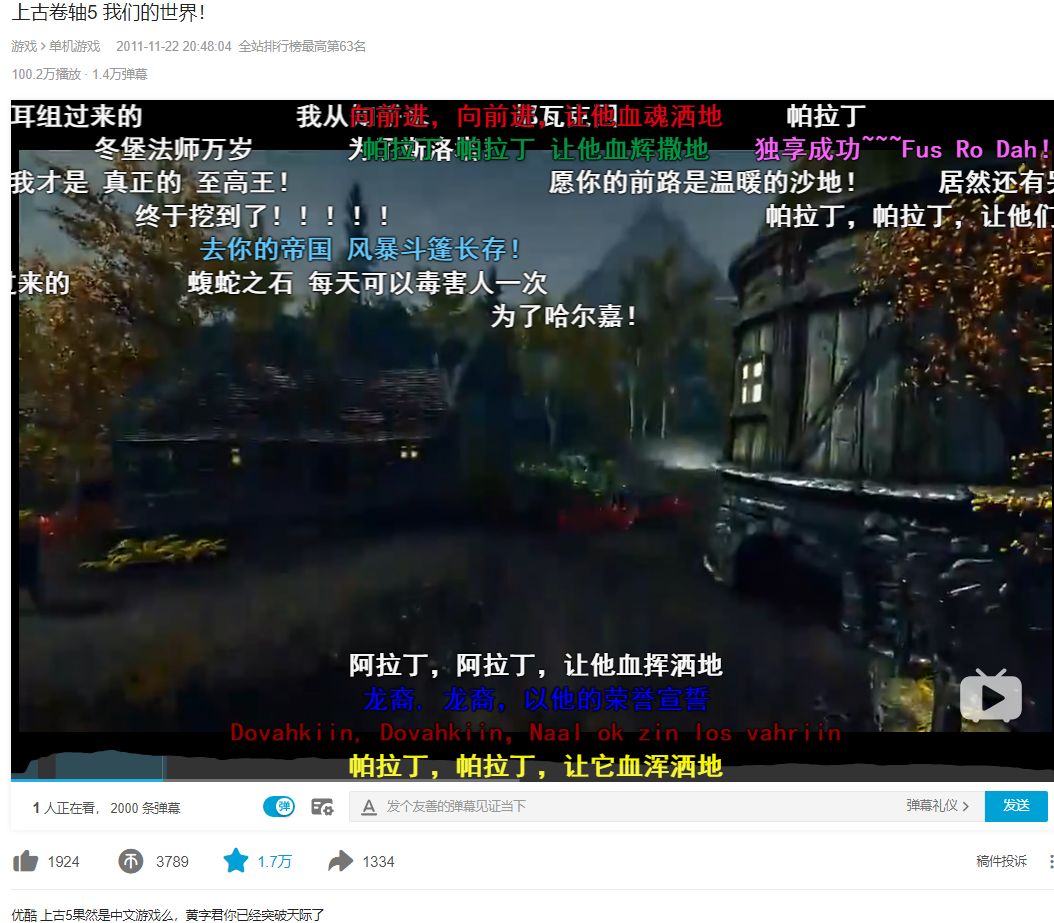
Task: Open the danmaku settings icon
Action: click(322, 807)
